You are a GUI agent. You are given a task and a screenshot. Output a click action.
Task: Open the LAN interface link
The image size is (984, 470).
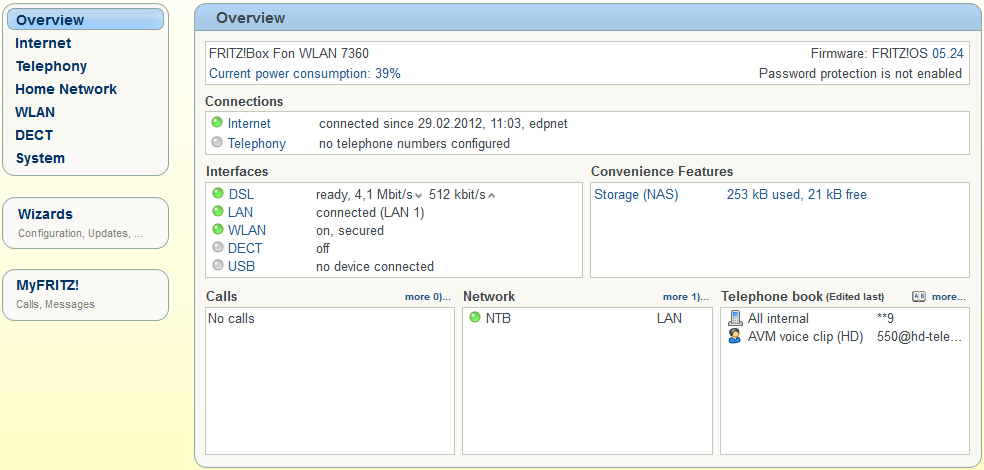point(241,213)
